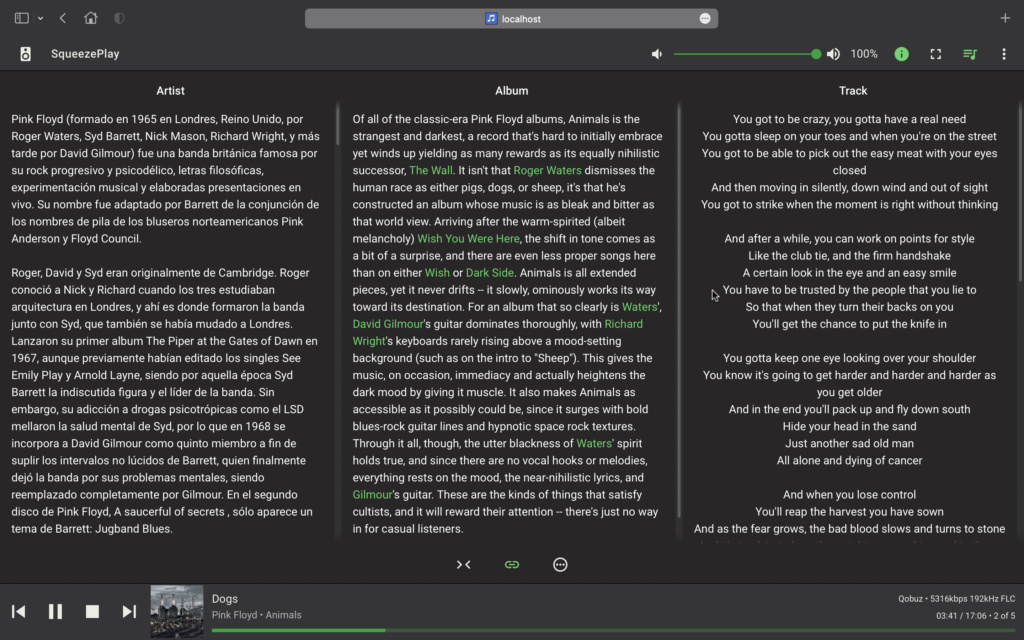
Task: Open the Dark Side link
Action: coord(490,272)
